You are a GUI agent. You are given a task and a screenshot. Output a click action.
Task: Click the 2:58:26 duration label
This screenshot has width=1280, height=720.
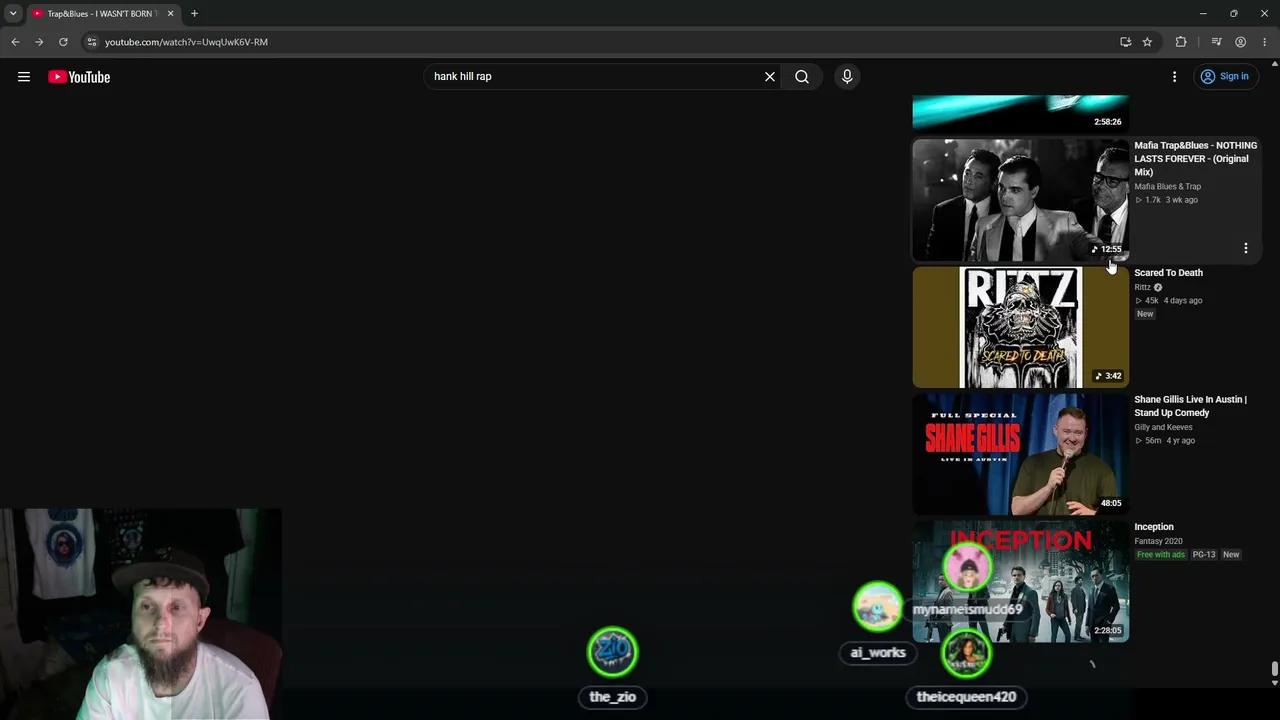click(1108, 122)
